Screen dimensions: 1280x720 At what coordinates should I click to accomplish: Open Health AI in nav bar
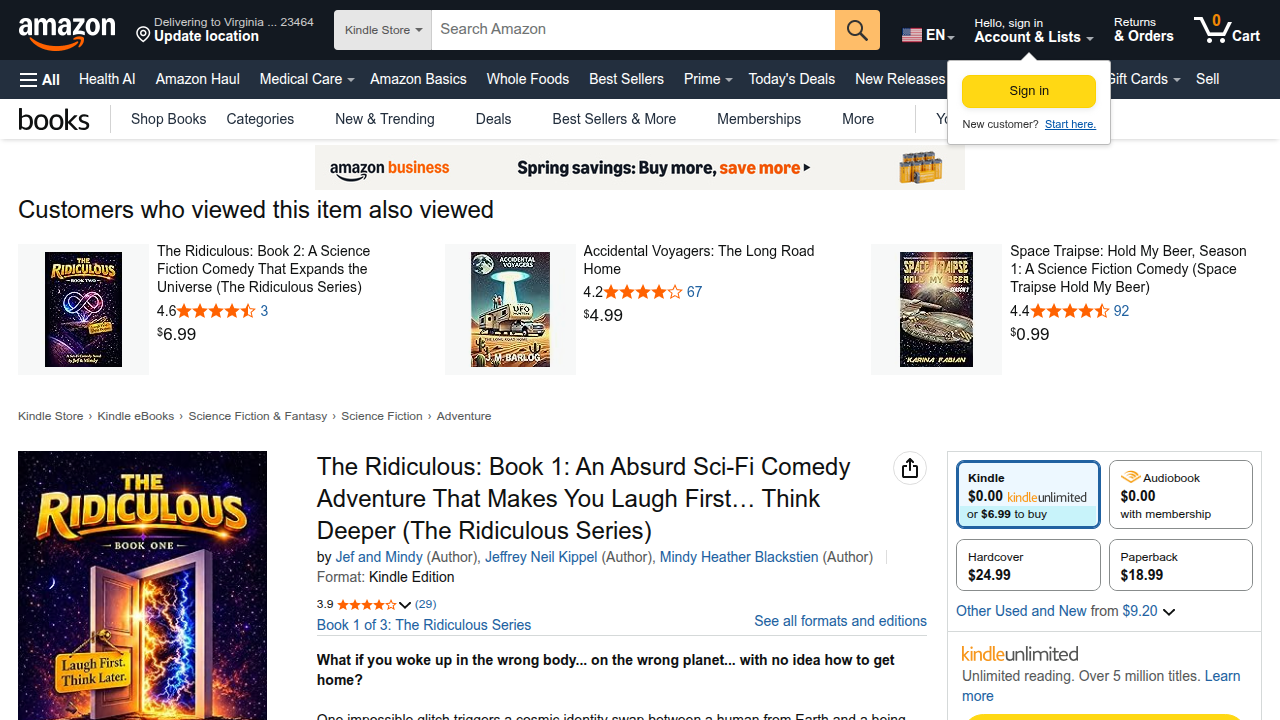(x=107, y=79)
